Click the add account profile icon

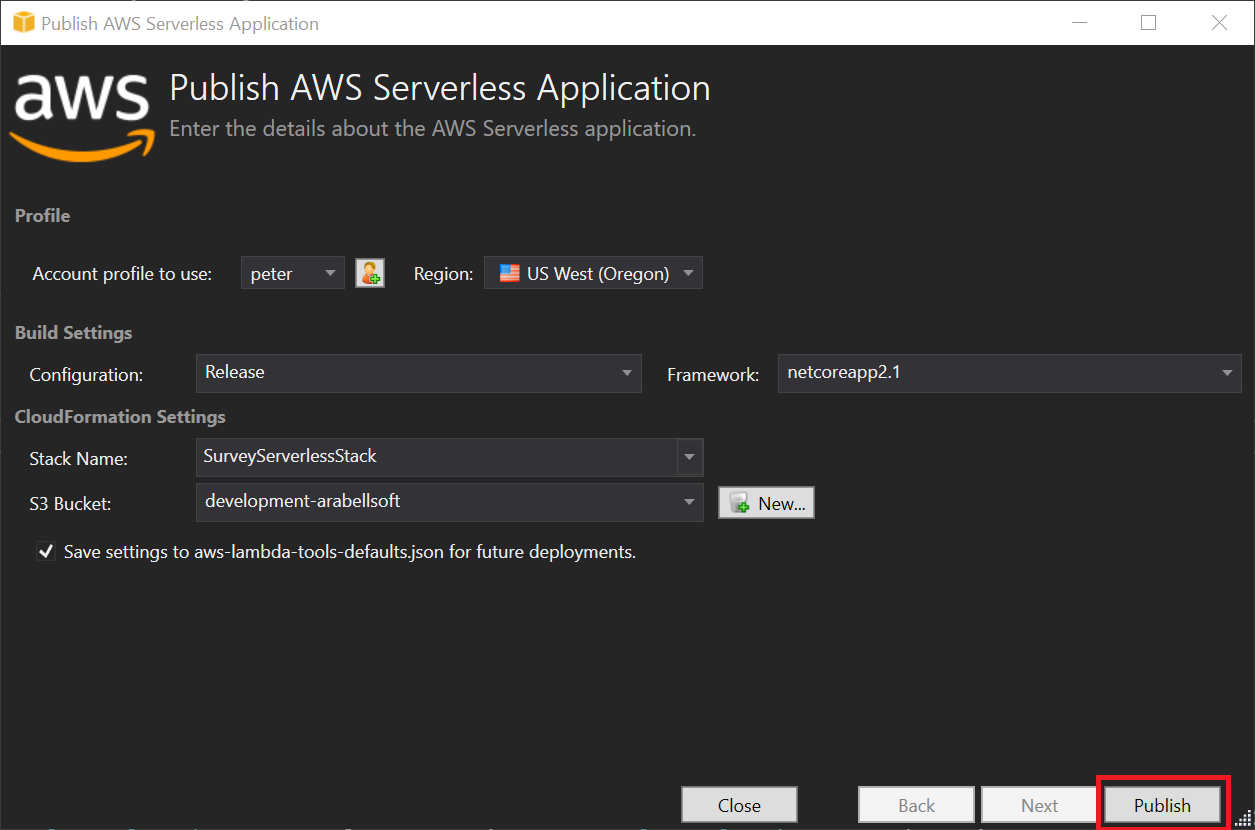(x=370, y=273)
